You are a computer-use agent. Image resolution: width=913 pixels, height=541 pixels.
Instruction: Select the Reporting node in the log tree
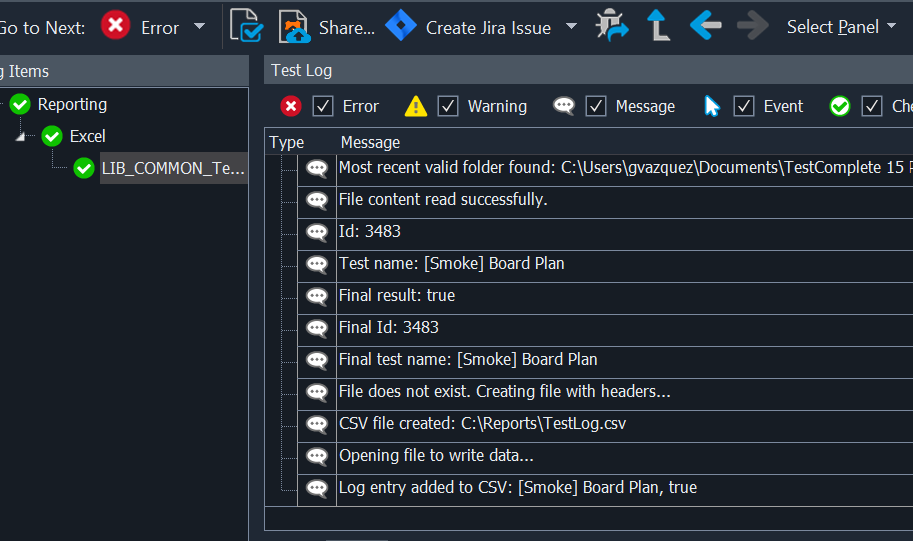pyautogui.click(x=72, y=104)
